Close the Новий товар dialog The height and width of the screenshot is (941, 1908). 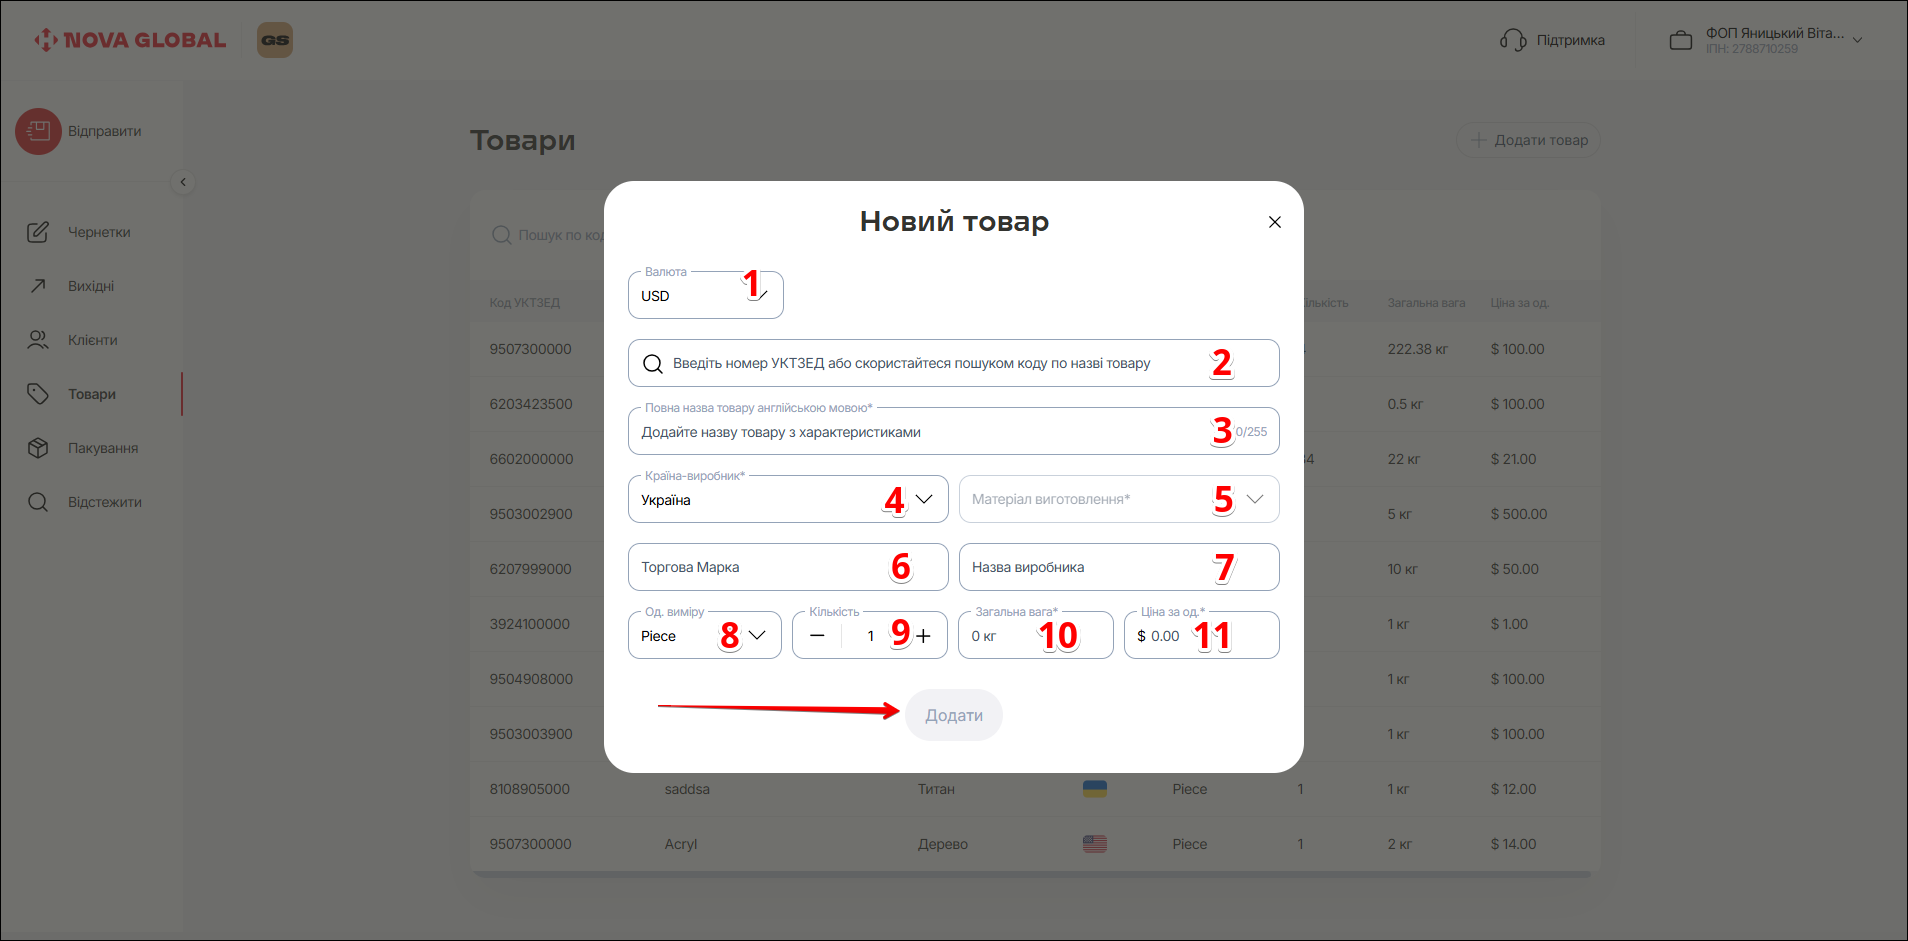(x=1274, y=222)
